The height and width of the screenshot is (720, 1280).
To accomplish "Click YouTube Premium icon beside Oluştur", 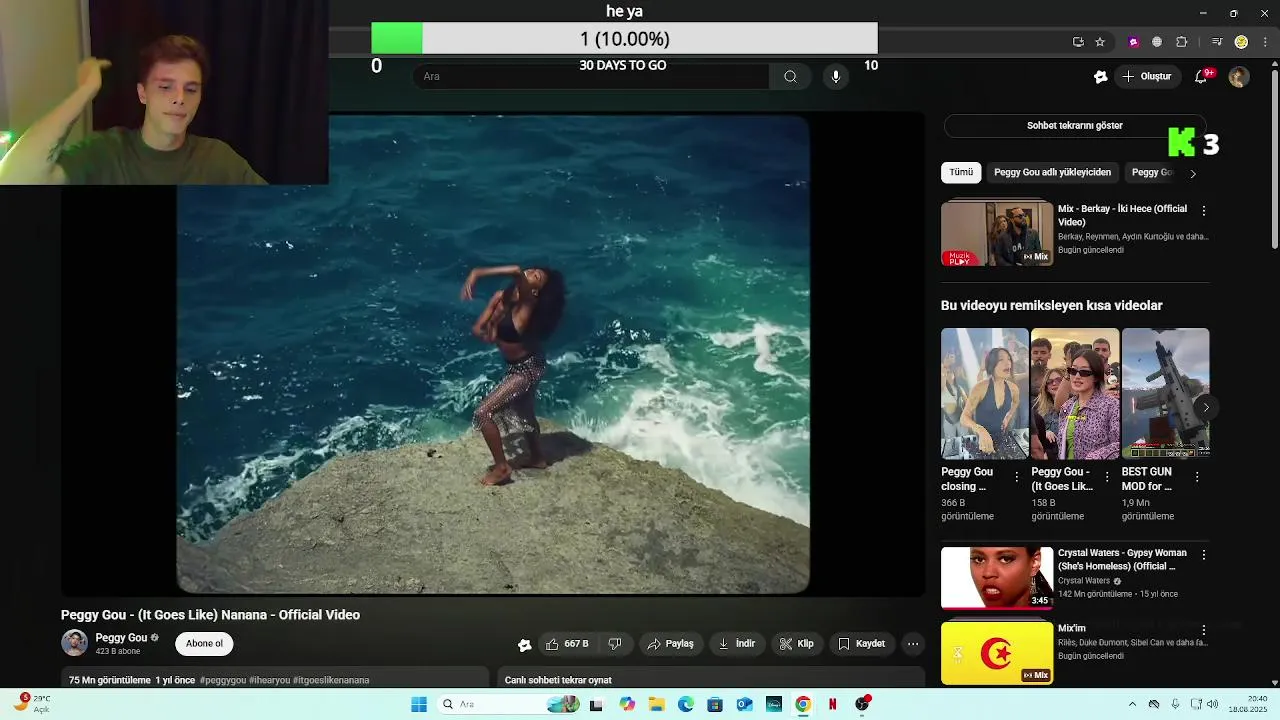I will (x=1100, y=76).
